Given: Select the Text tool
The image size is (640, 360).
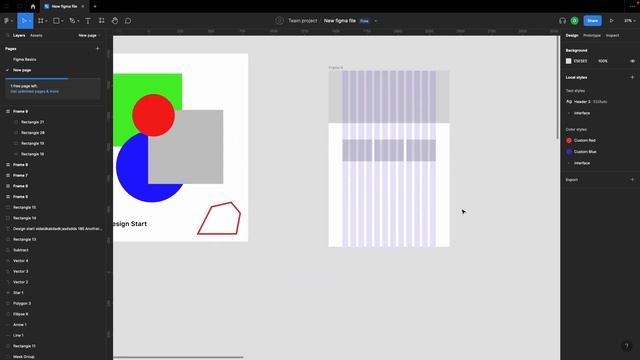Looking at the screenshot, I should click(x=88, y=21).
